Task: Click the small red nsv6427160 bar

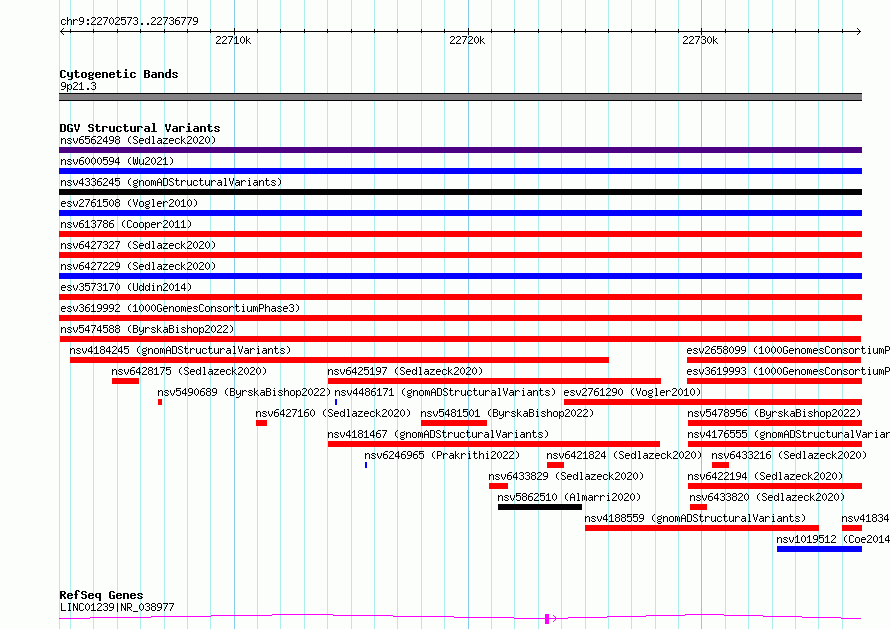Action: [261, 423]
